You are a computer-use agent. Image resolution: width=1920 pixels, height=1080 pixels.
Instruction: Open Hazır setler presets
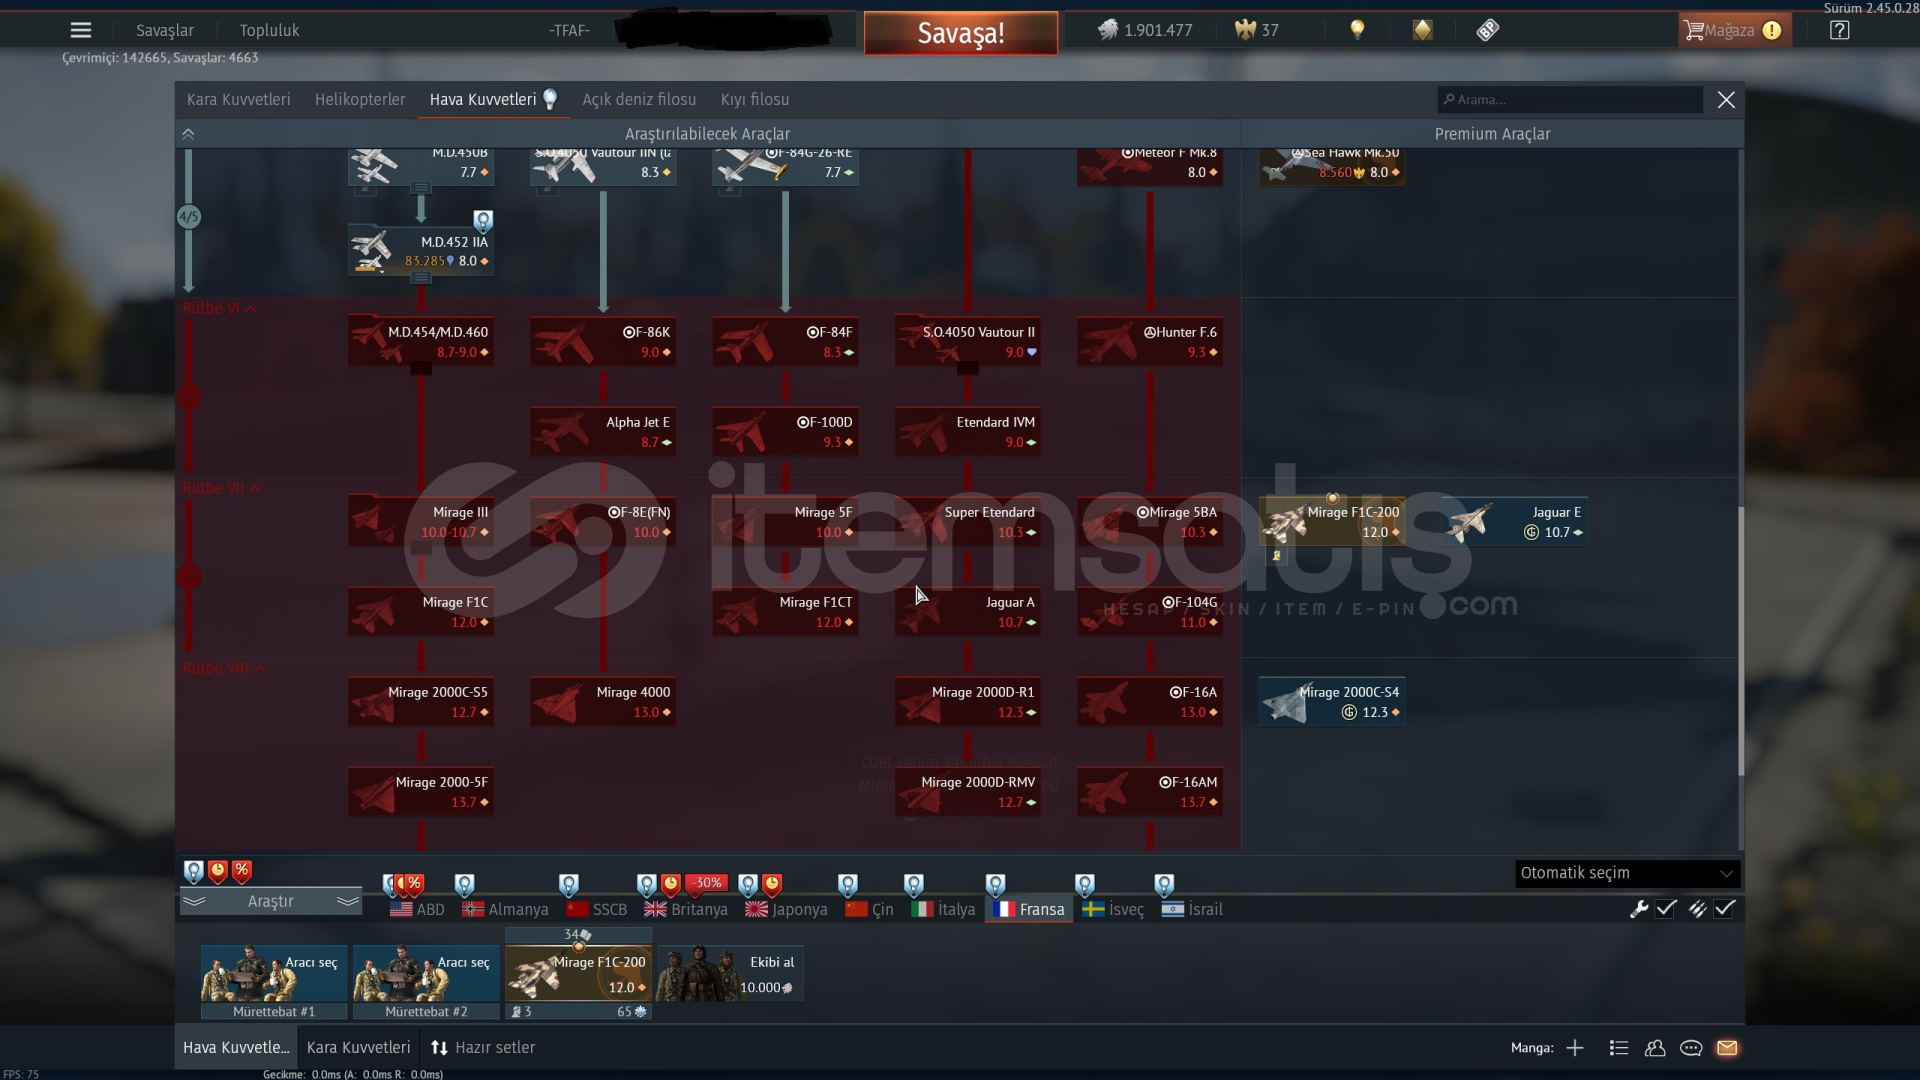coord(484,1047)
